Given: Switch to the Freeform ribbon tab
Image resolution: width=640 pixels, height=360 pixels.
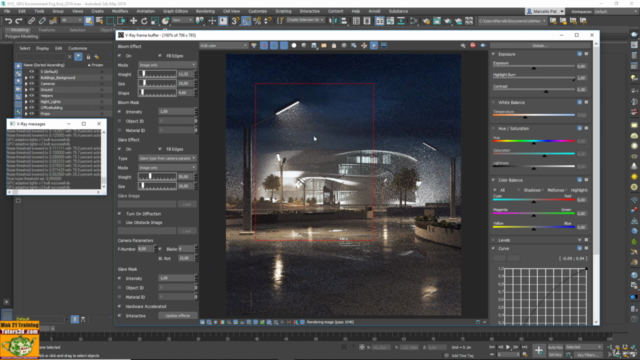Looking at the screenshot, I should coord(47,30).
